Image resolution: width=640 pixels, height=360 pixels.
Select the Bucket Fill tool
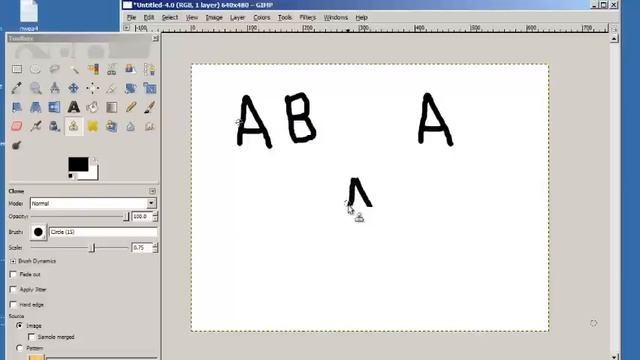click(93, 107)
